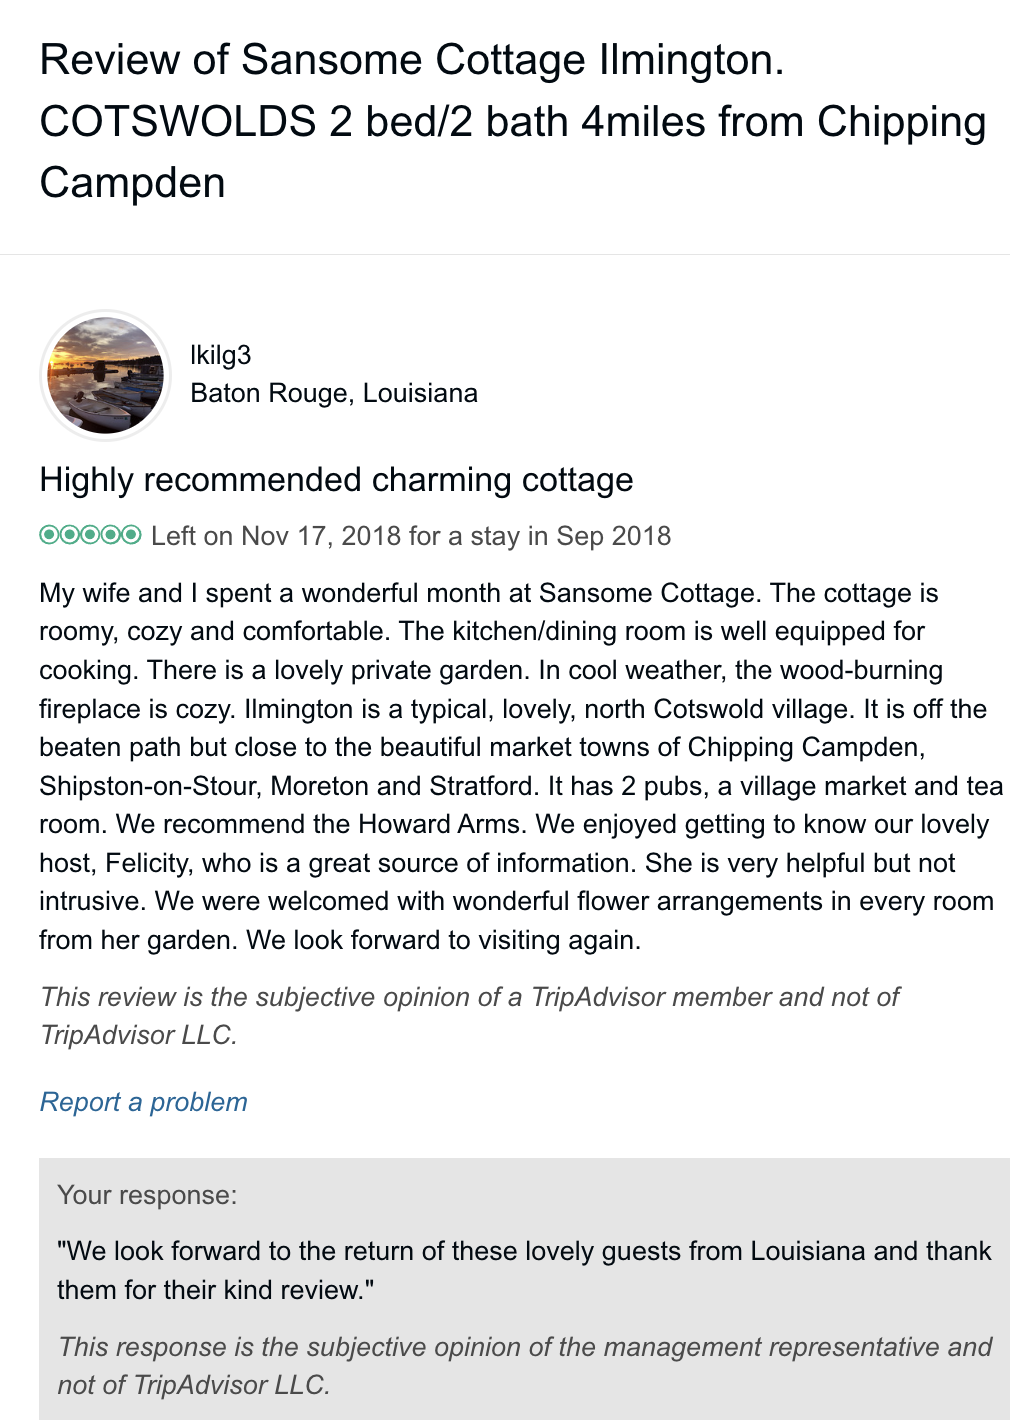Click the five-bubble green rating
Image resolution: width=1010 pixels, height=1420 pixels.
[90, 535]
